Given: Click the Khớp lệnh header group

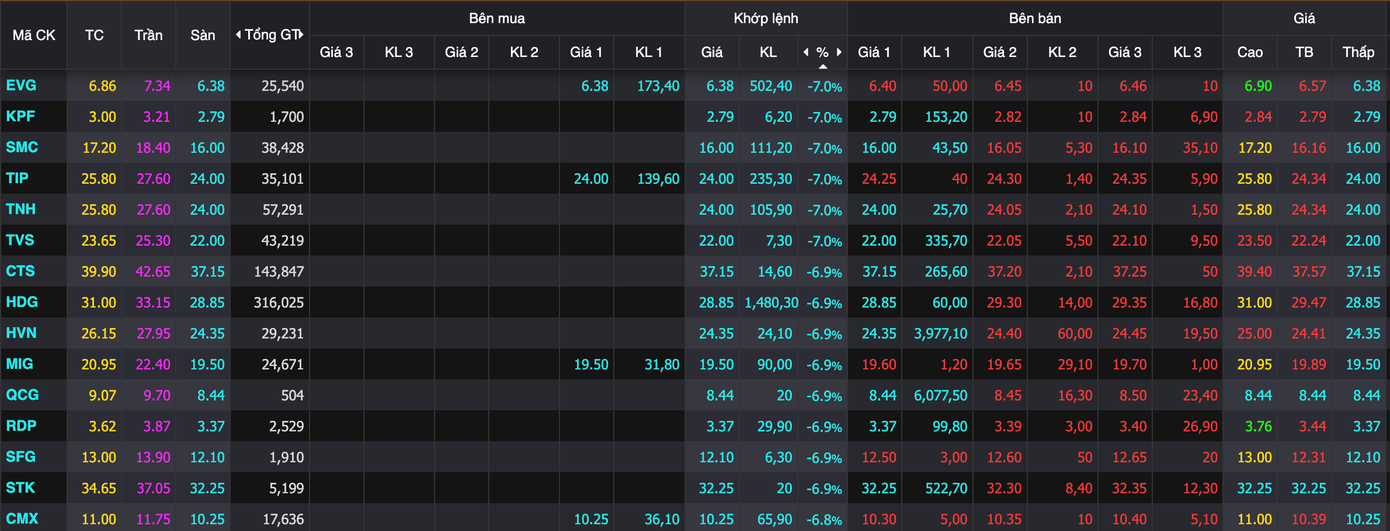Looking at the screenshot, I should (766, 18).
